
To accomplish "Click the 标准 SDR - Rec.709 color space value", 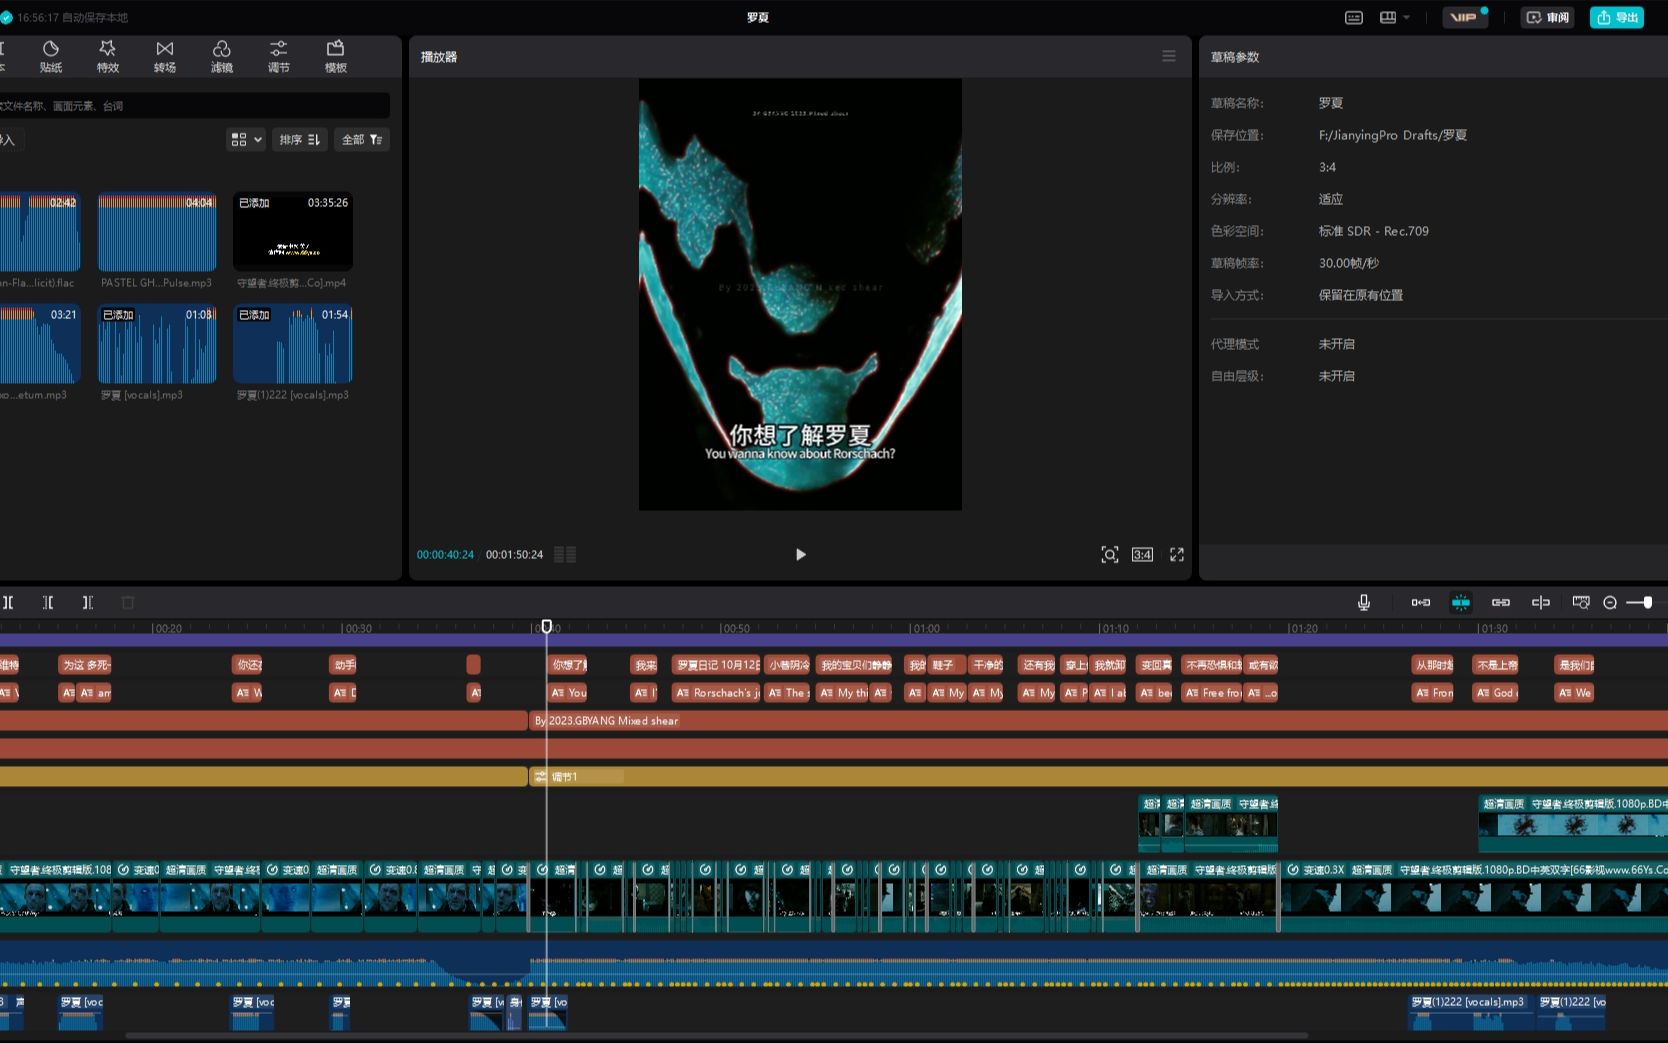I will (x=1373, y=231).
